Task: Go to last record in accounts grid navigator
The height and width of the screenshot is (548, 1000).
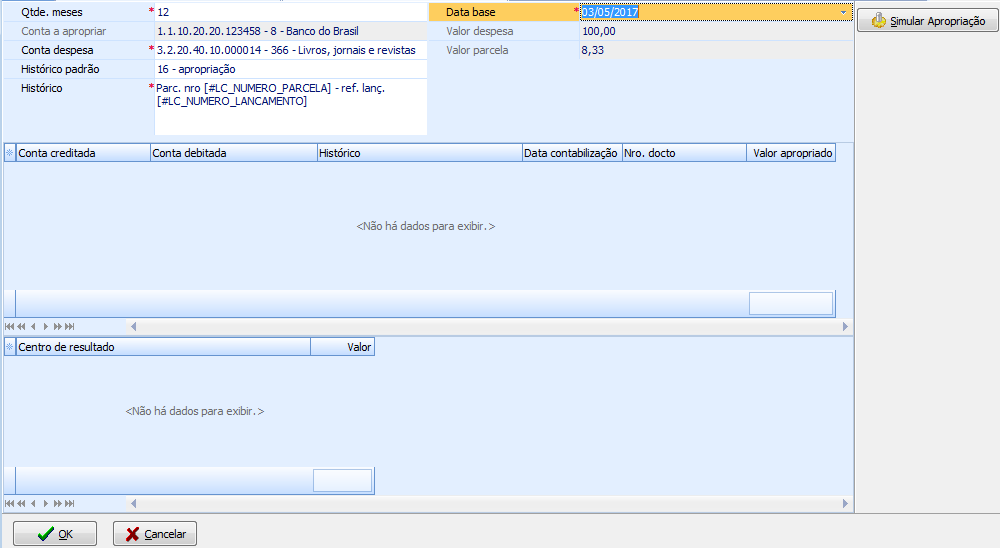Action: pos(70,327)
